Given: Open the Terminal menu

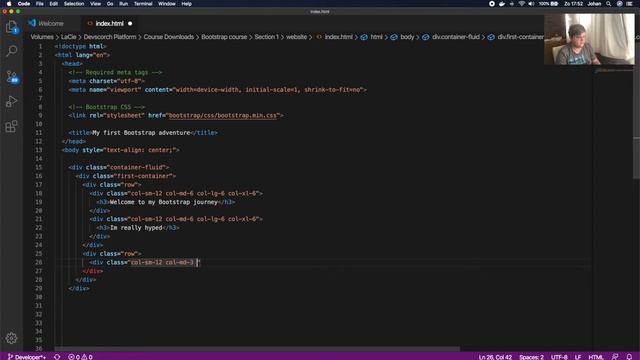Looking at the screenshot, I should point(143,4).
